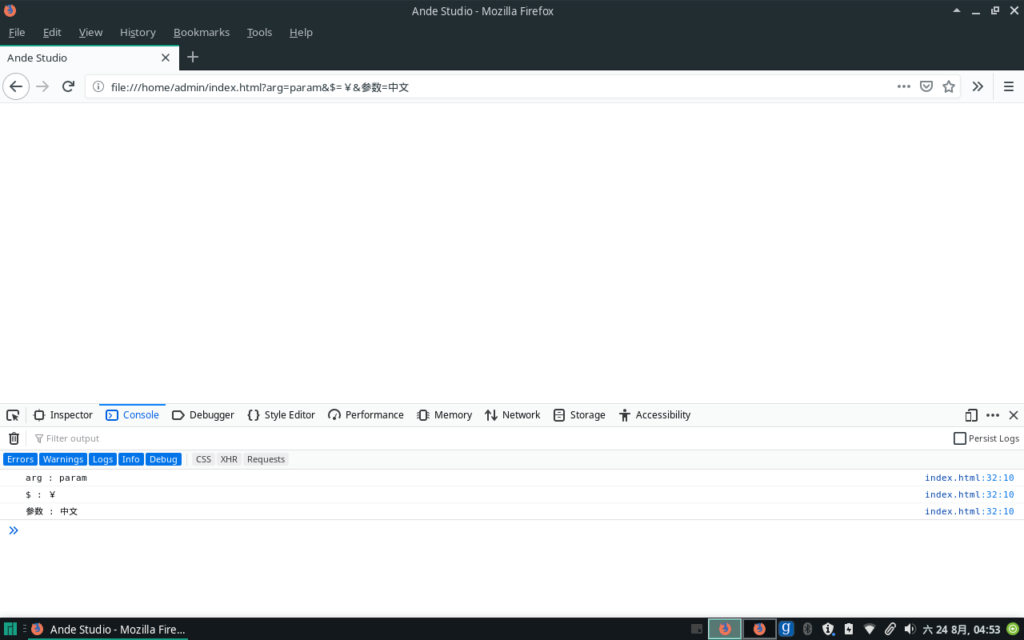Go back using the back arrow button
This screenshot has height=640, width=1024.
point(16,87)
